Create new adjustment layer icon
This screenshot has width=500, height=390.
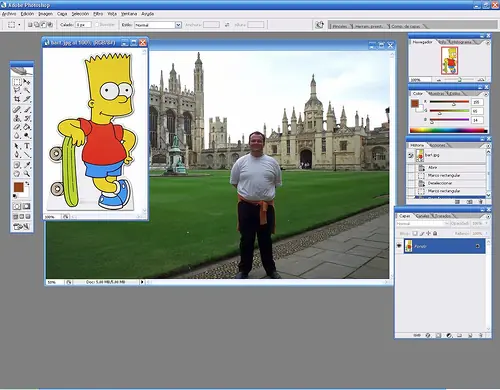[449, 335]
